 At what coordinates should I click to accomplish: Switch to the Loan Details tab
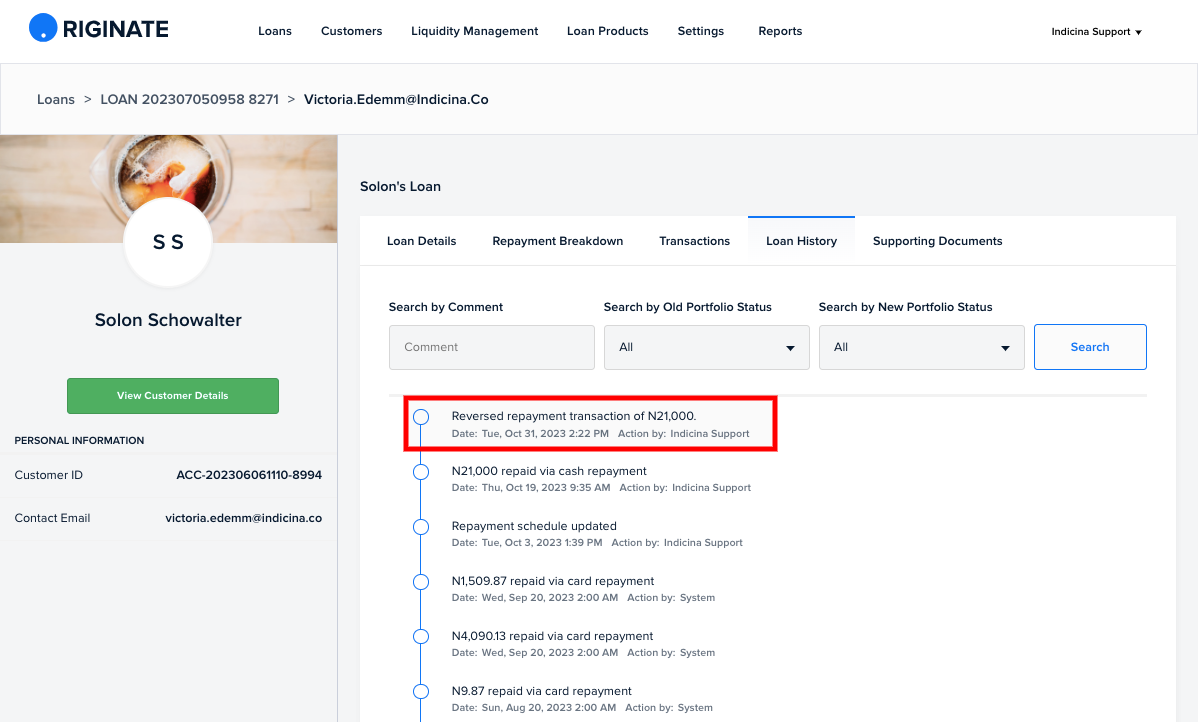pyautogui.click(x=422, y=241)
